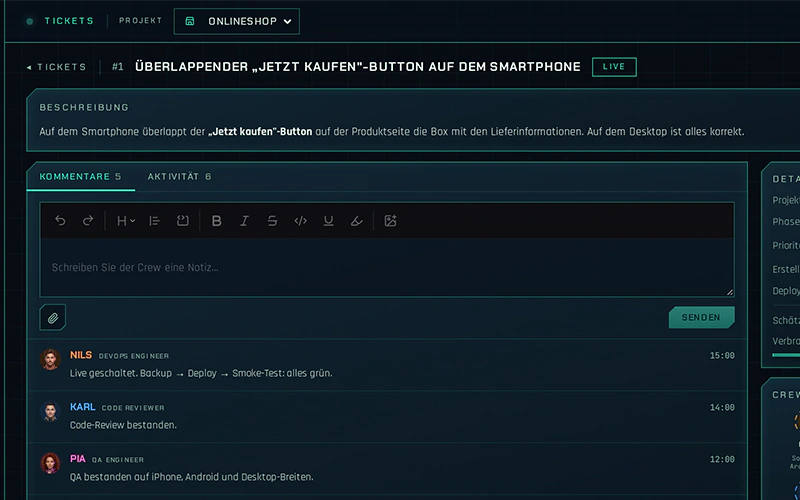Select the 12:00 timestamp

(722, 459)
